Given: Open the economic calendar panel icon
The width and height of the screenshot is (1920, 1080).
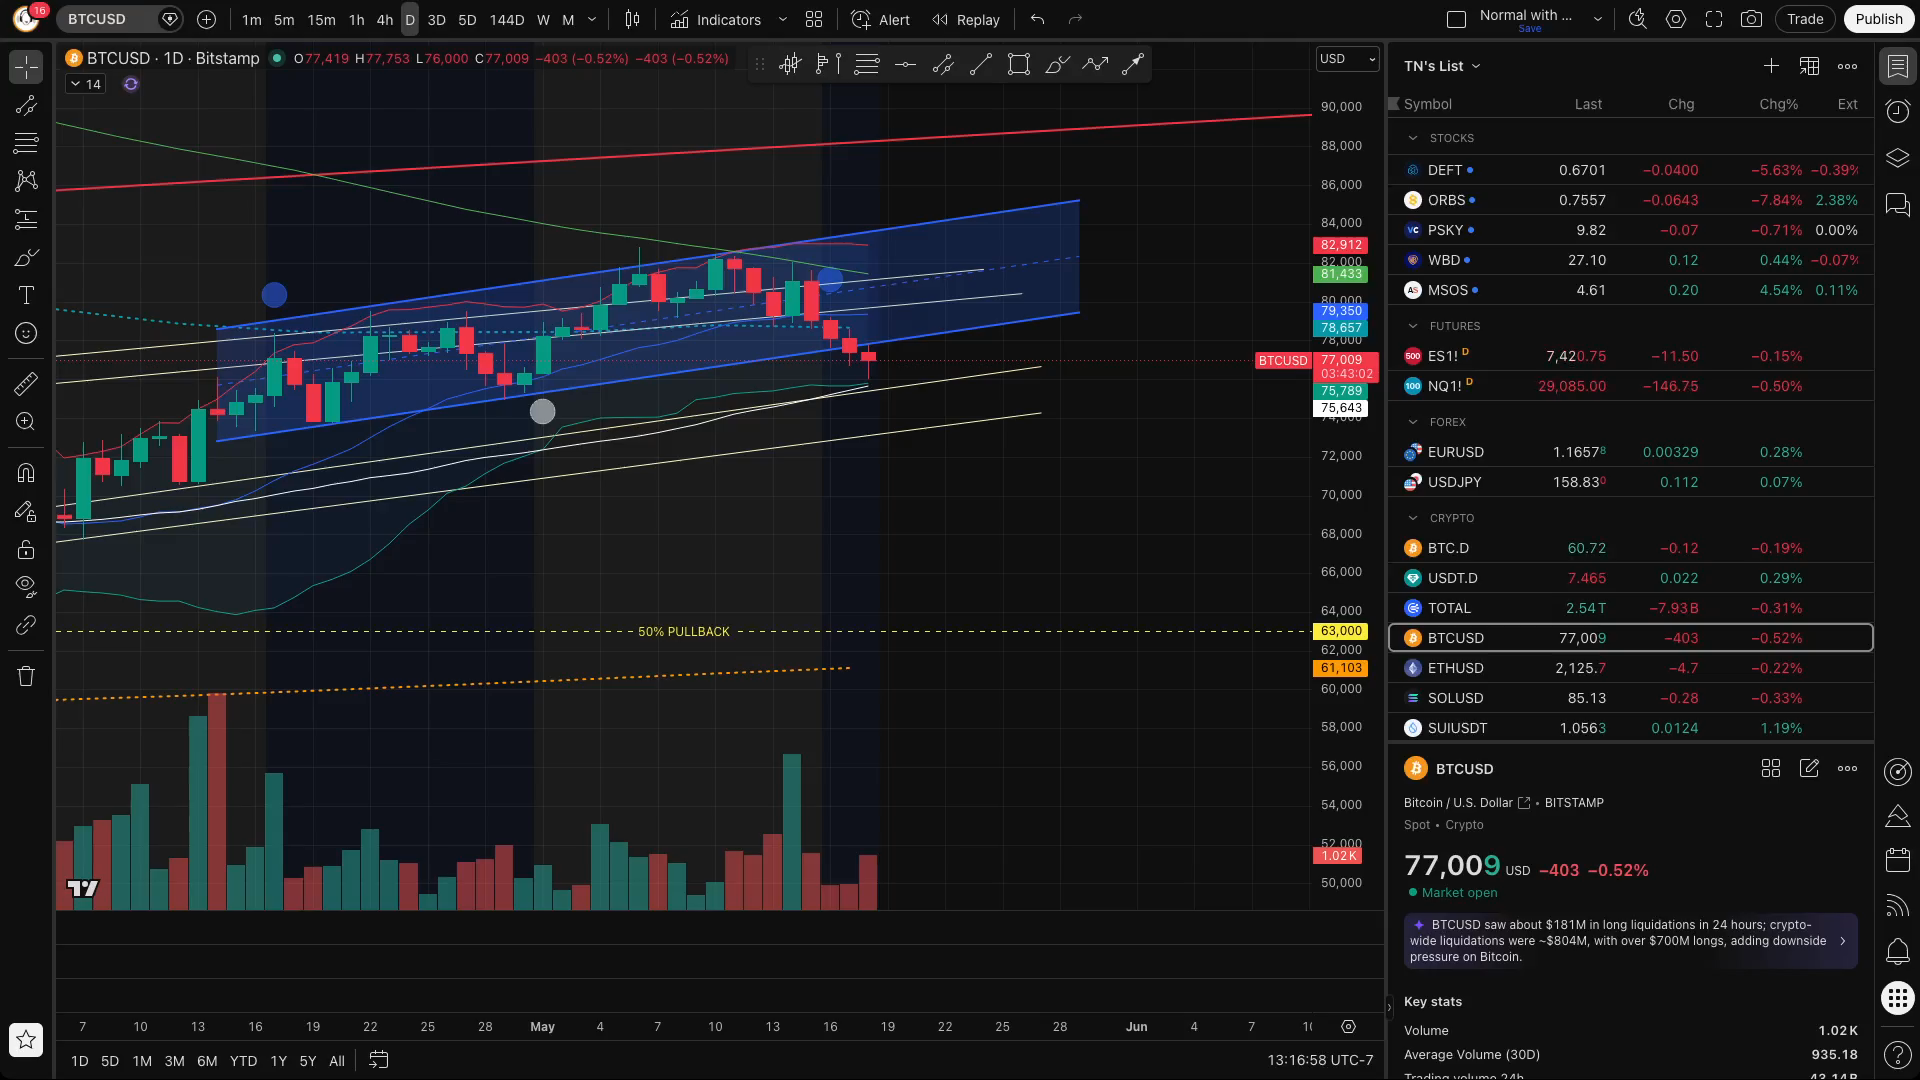Looking at the screenshot, I should [x=1897, y=860].
